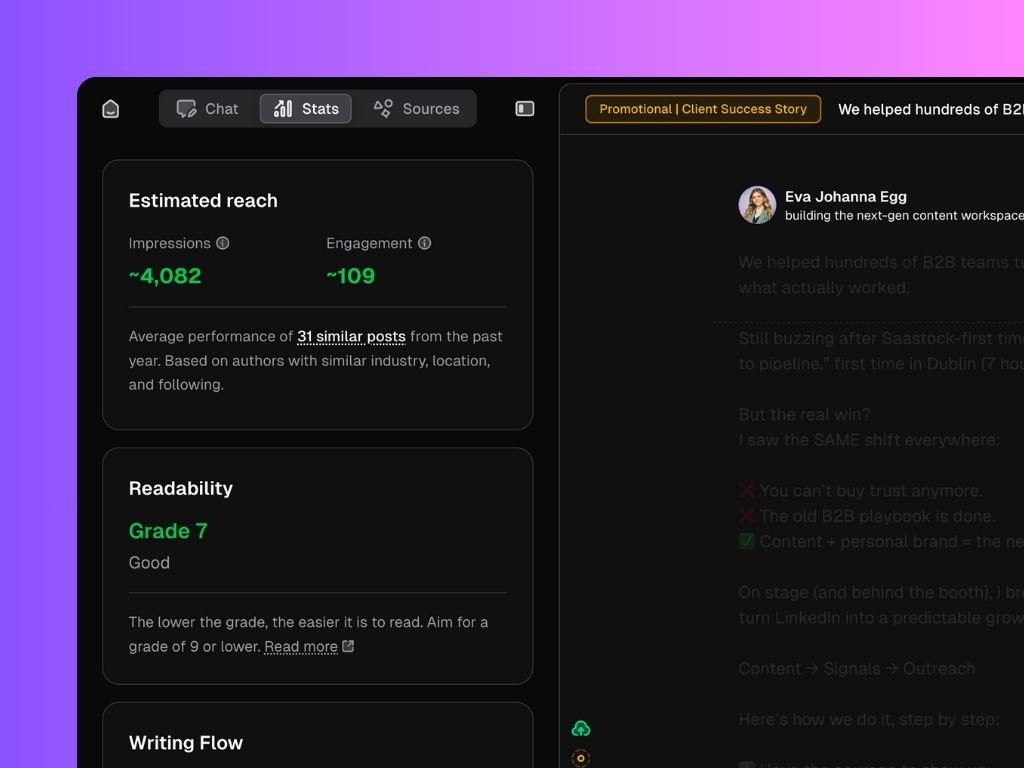Screen dimensions: 1024x768
Task: Click the orange circular status icon
Action: click(581, 758)
